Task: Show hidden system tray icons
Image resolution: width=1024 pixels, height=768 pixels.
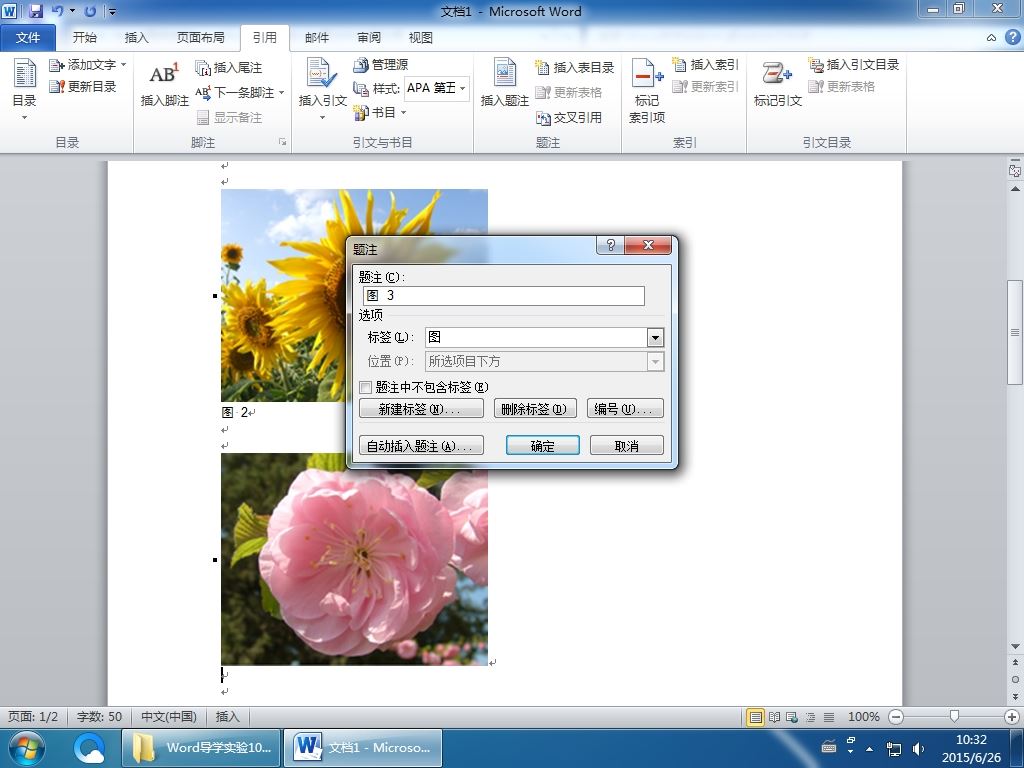Action: 870,748
